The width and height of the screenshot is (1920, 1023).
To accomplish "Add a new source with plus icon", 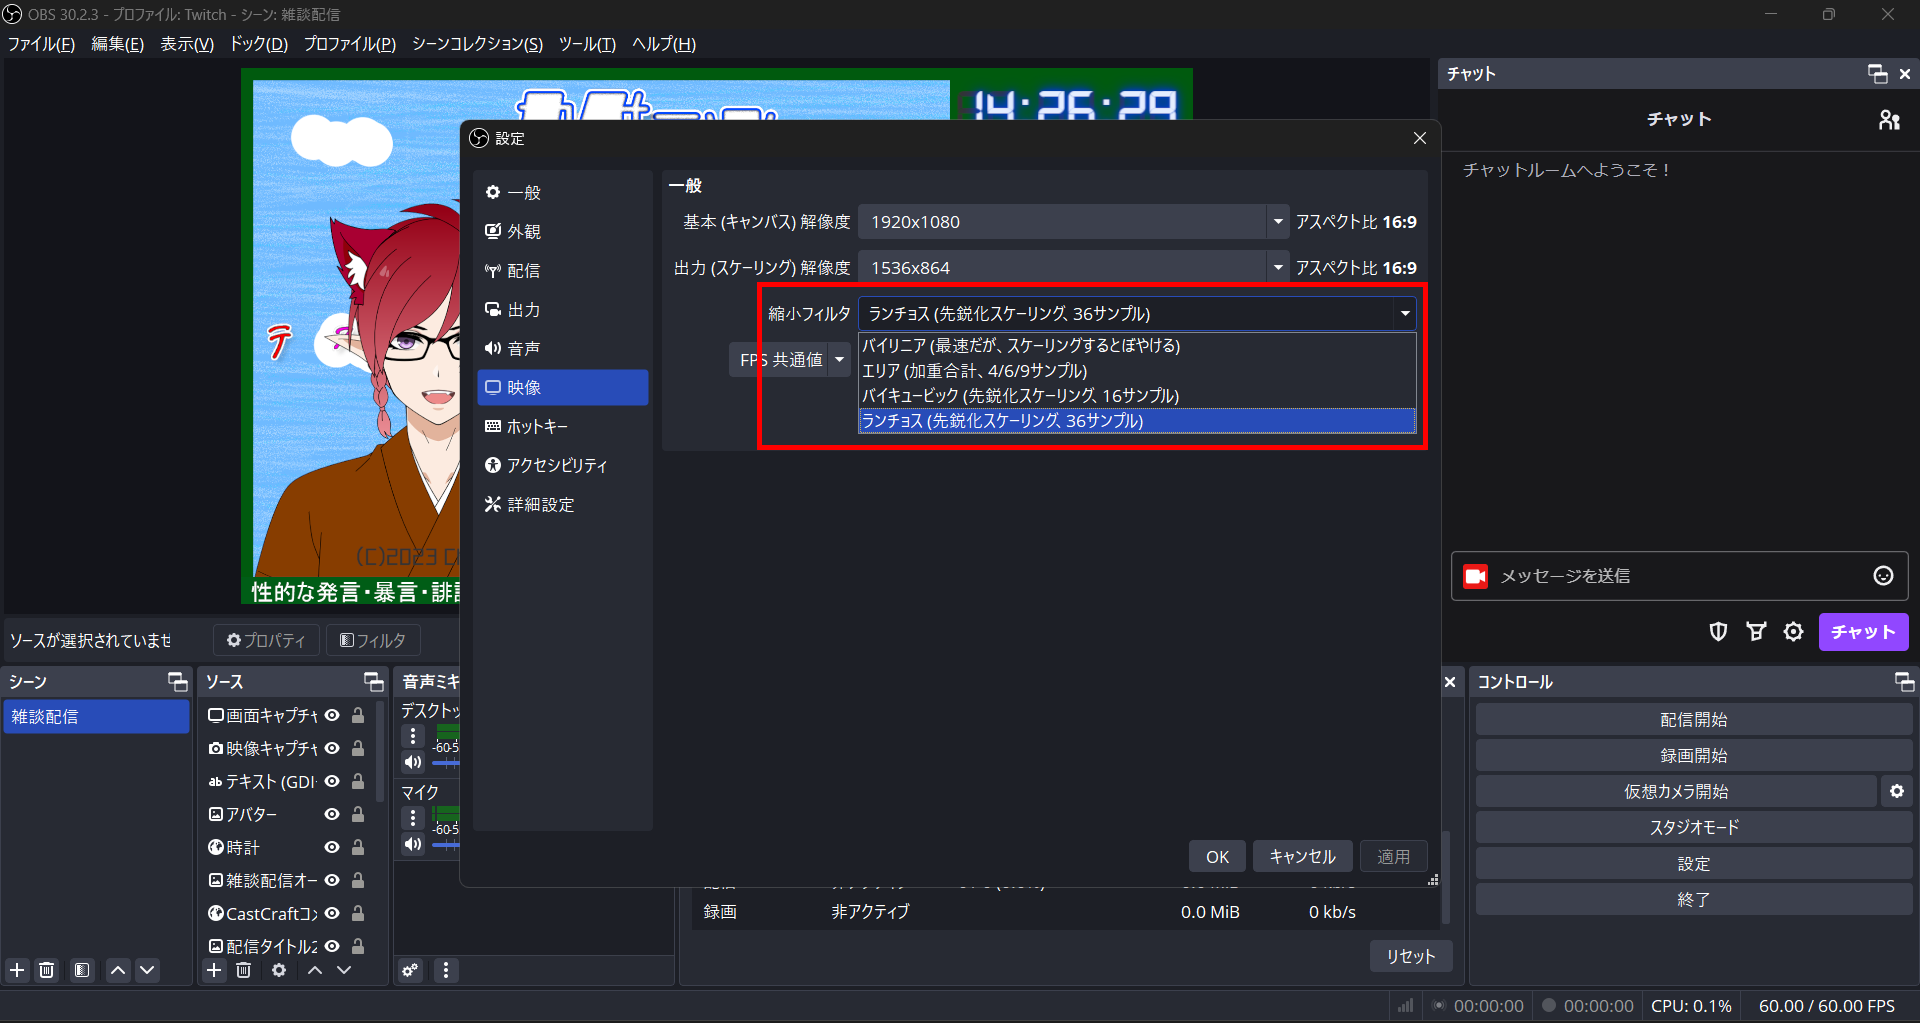I will pos(214,970).
